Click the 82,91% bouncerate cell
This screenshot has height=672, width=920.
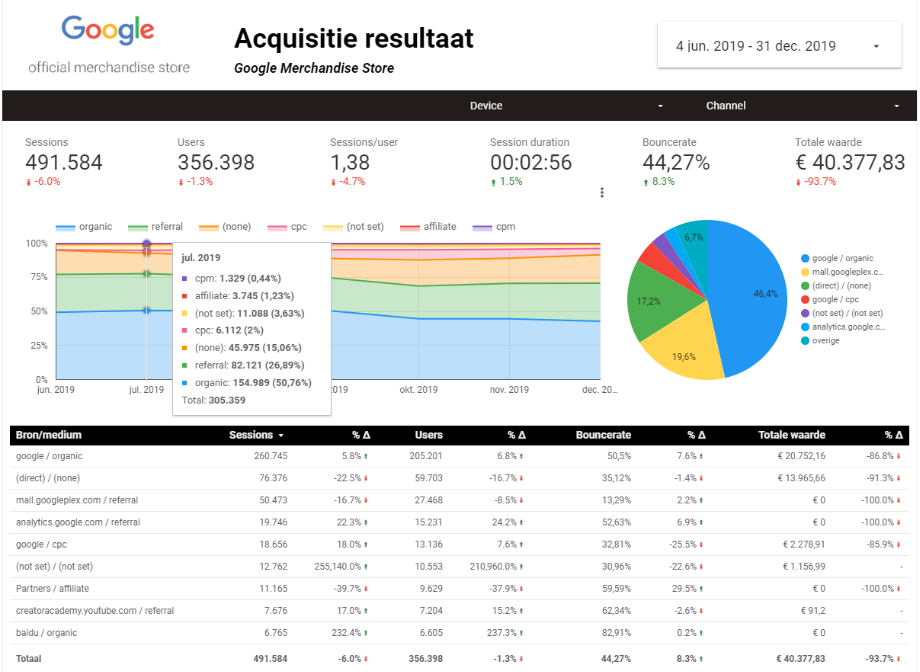tap(616, 633)
